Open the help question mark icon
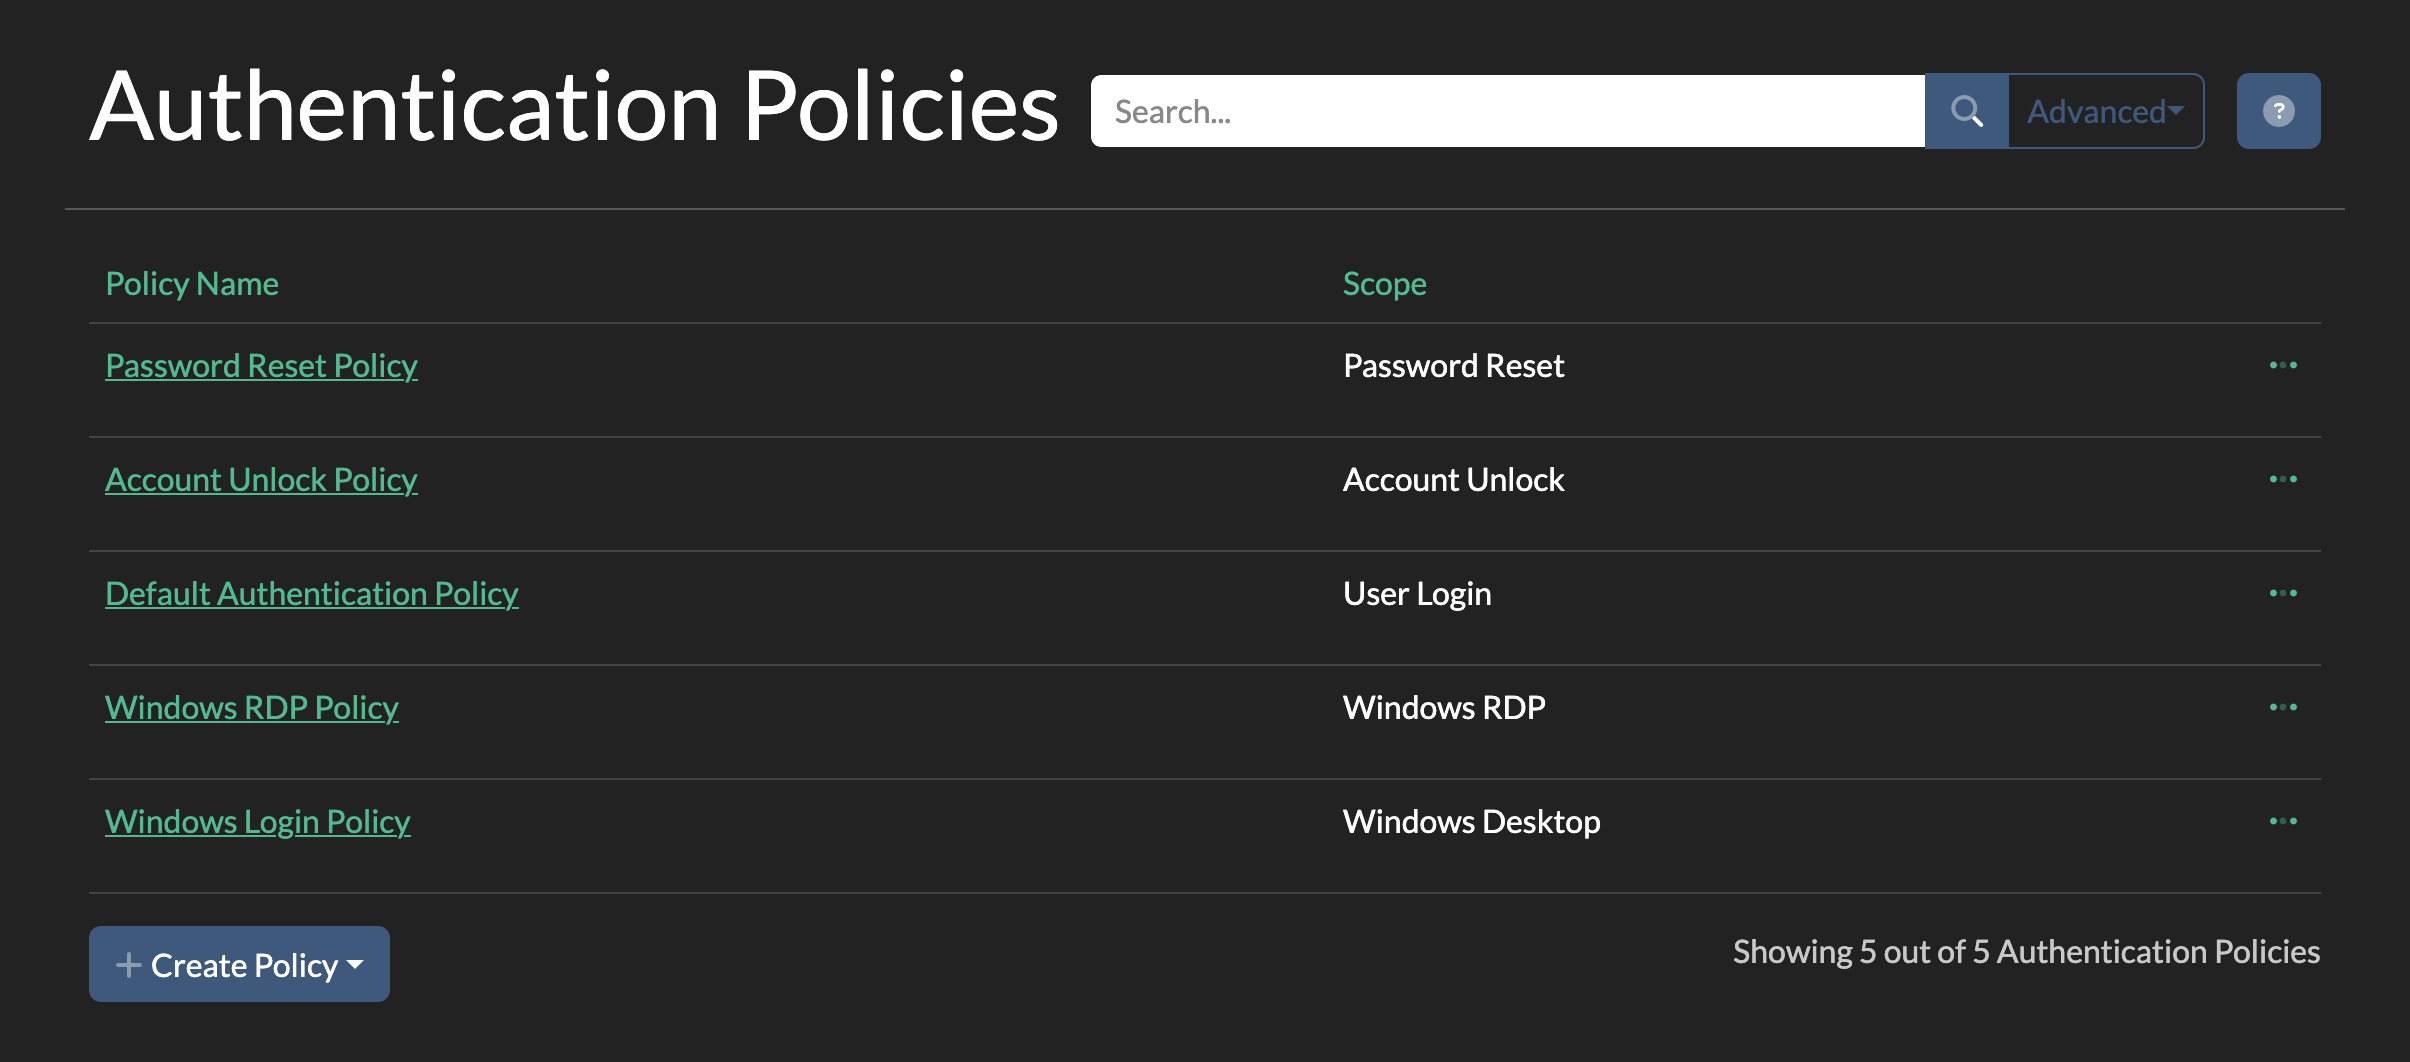 point(2278,111)
